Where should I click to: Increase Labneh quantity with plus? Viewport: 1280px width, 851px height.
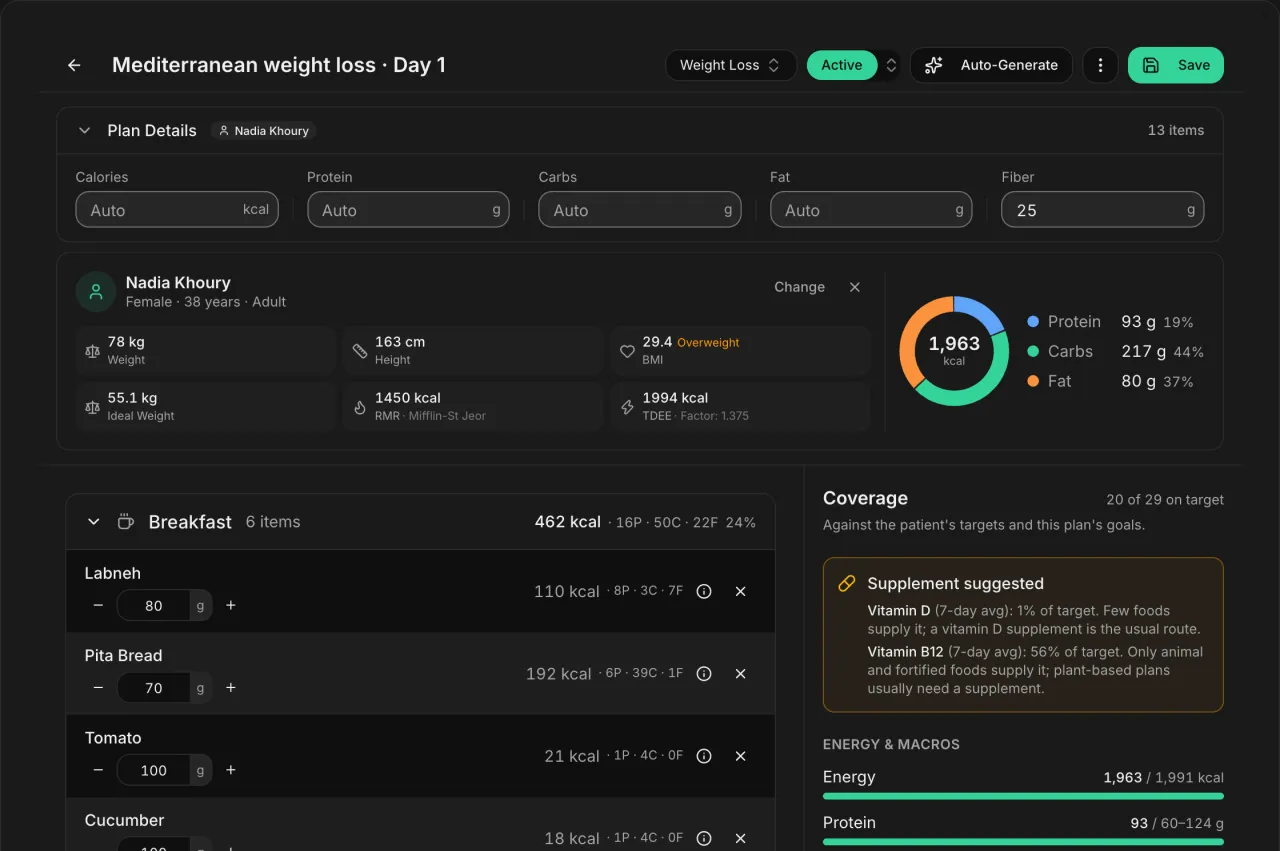231,605
